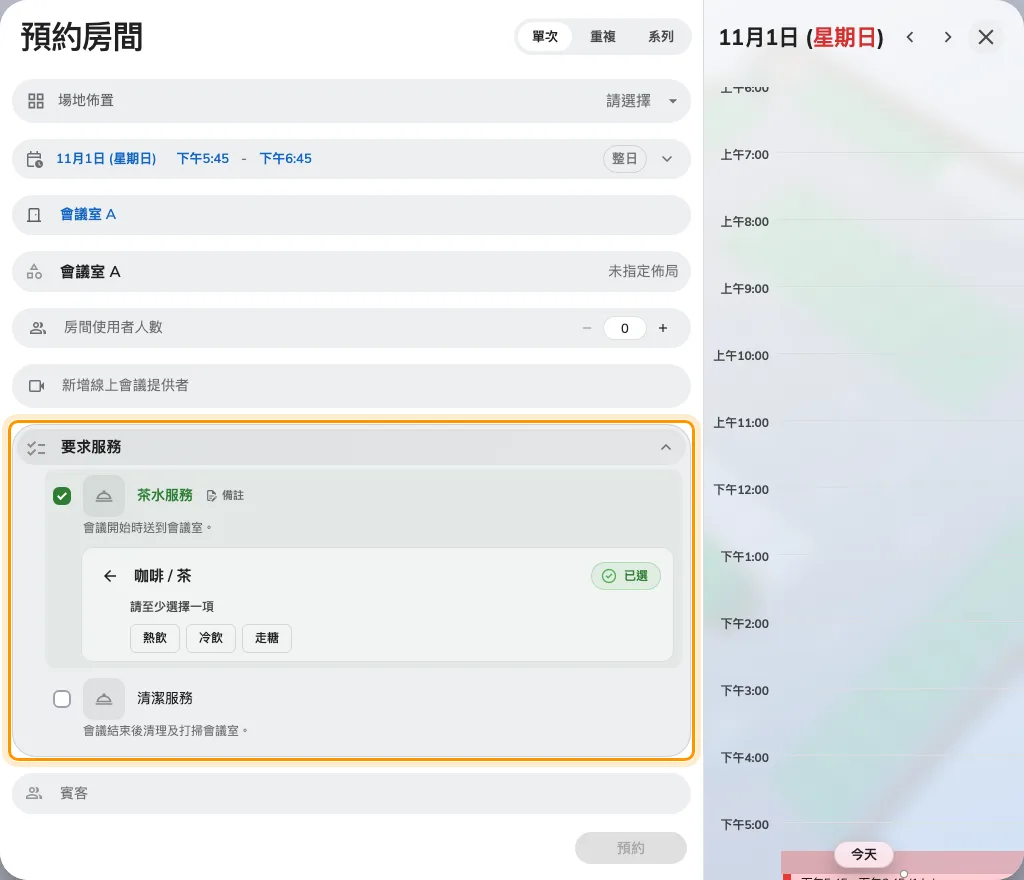Click the video camera icon
The height and width of the screenshot is (880, 1024).
point(37,386)
